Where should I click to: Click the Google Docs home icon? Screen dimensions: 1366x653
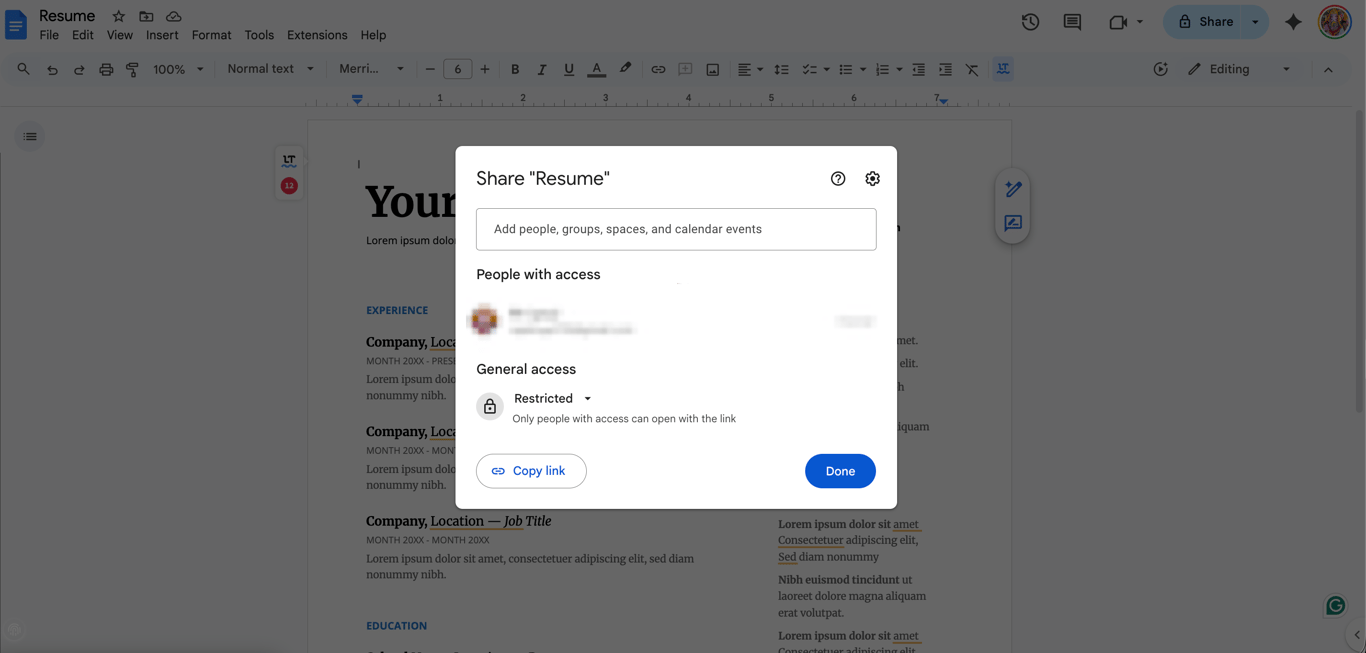(16, 24)
